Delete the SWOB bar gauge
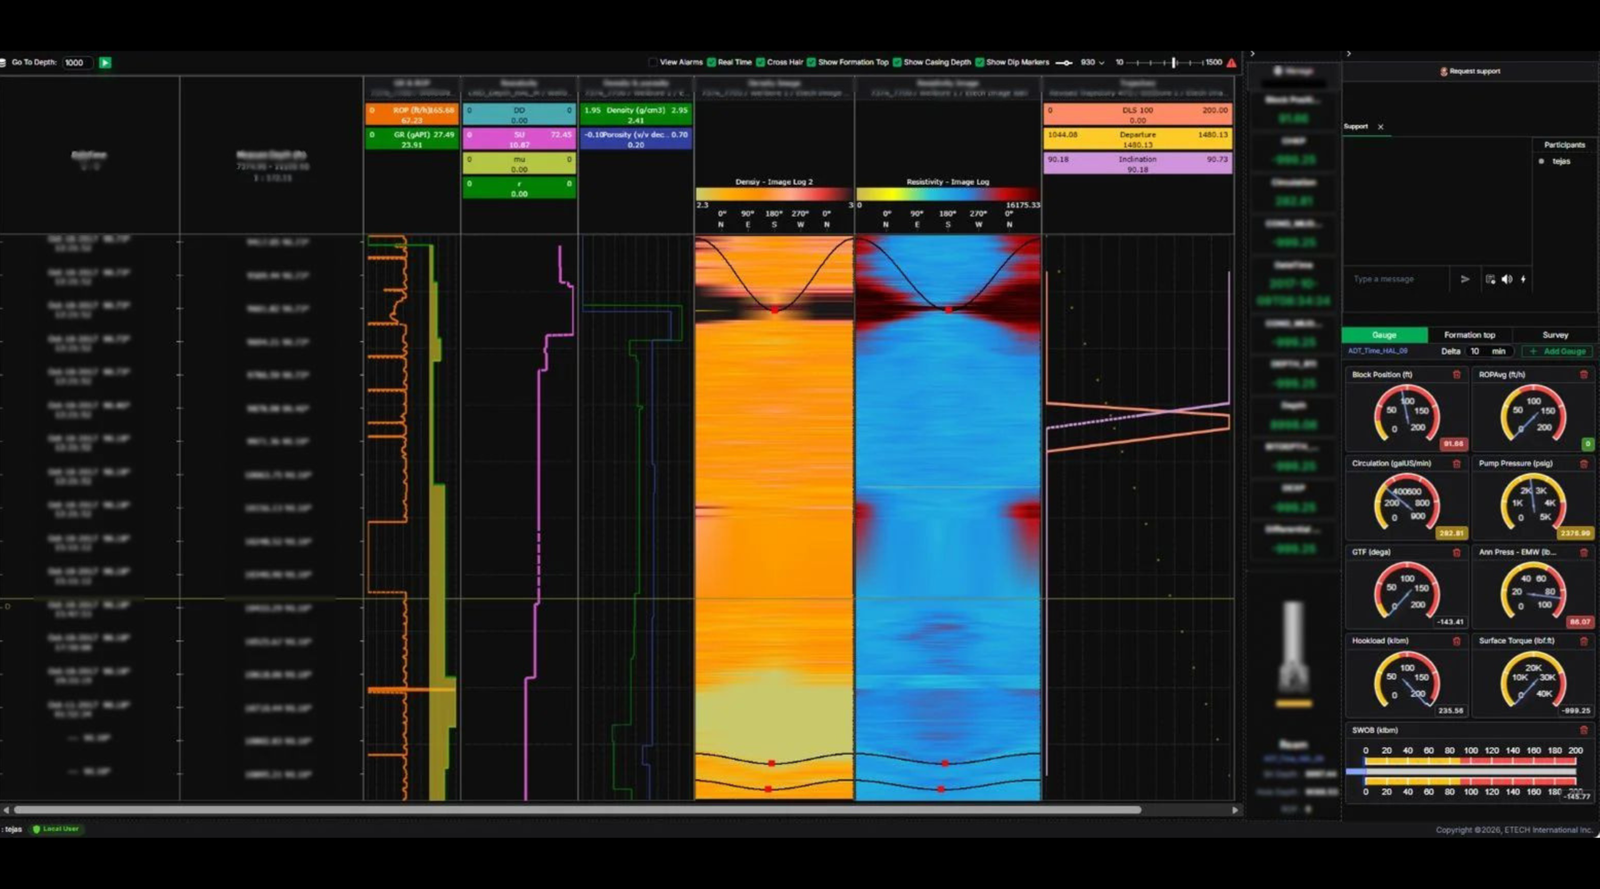1600x889 pixels. pyautogui.click(x=1583, y=730)
